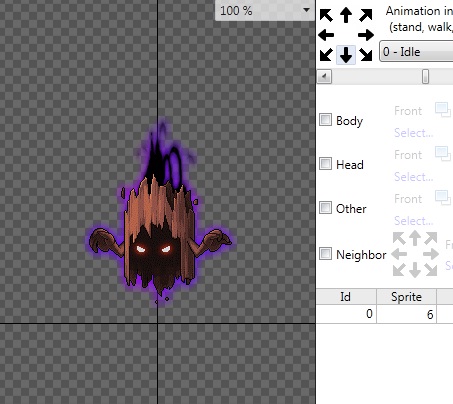The image size is (453, 404).
Task: Click the Neighbor up-right direction arrow
Action: (x=431, y=238)
